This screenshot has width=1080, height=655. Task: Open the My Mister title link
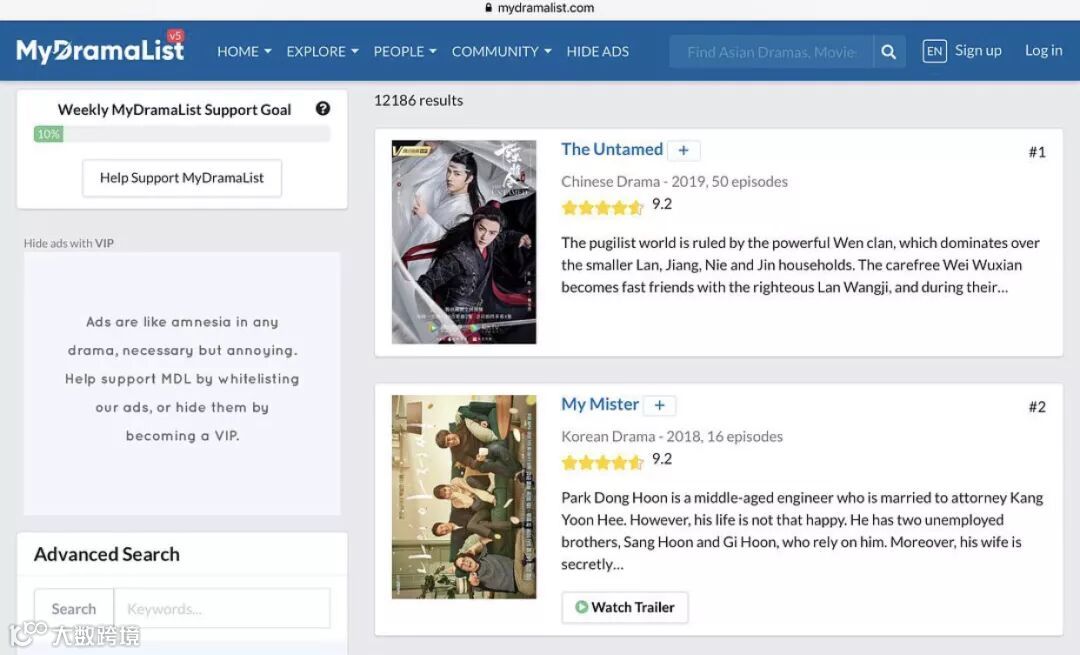(x=600, y=404)
